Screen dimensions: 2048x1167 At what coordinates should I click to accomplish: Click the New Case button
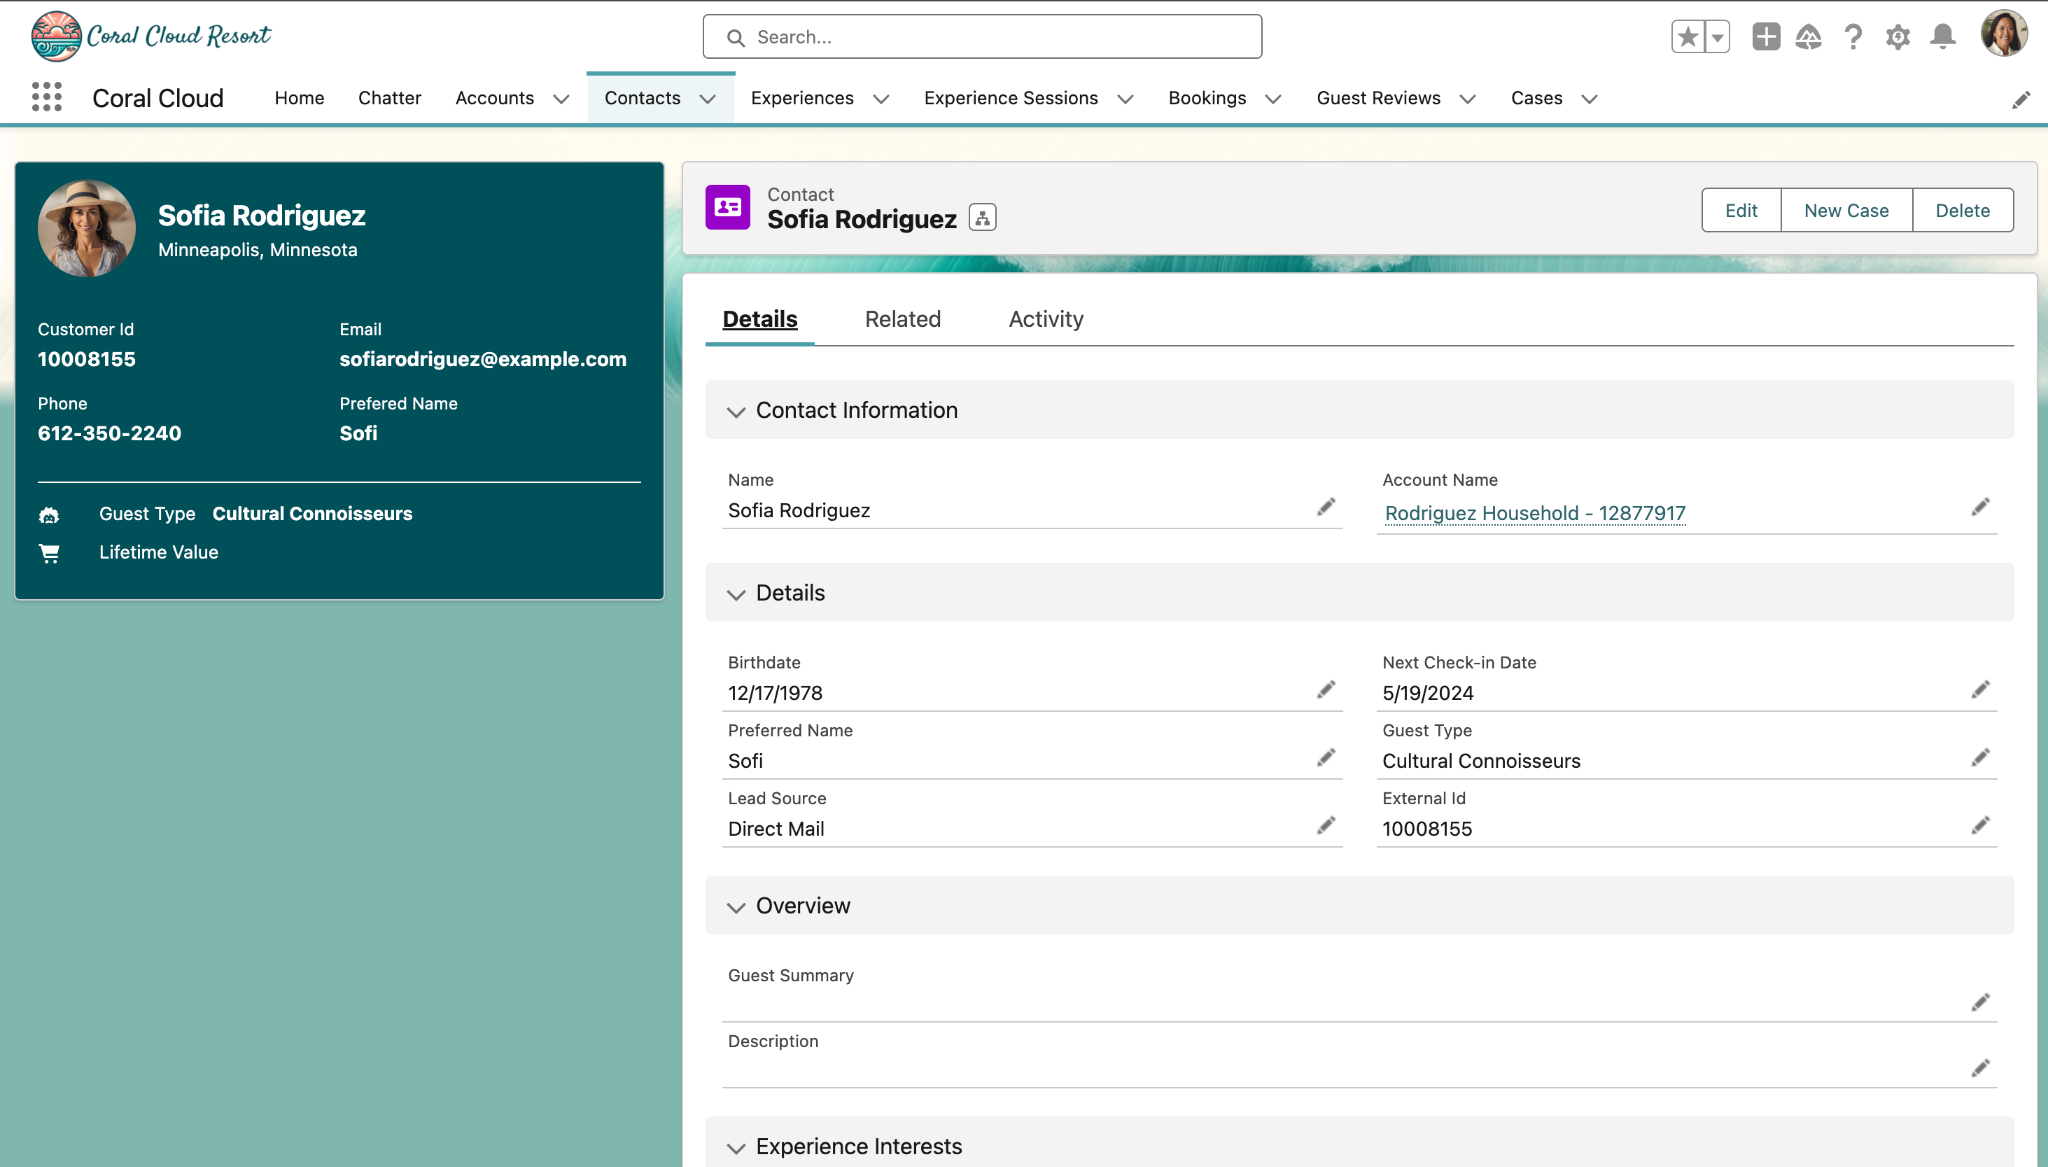pyautogui.click(x=1846, y=210)
